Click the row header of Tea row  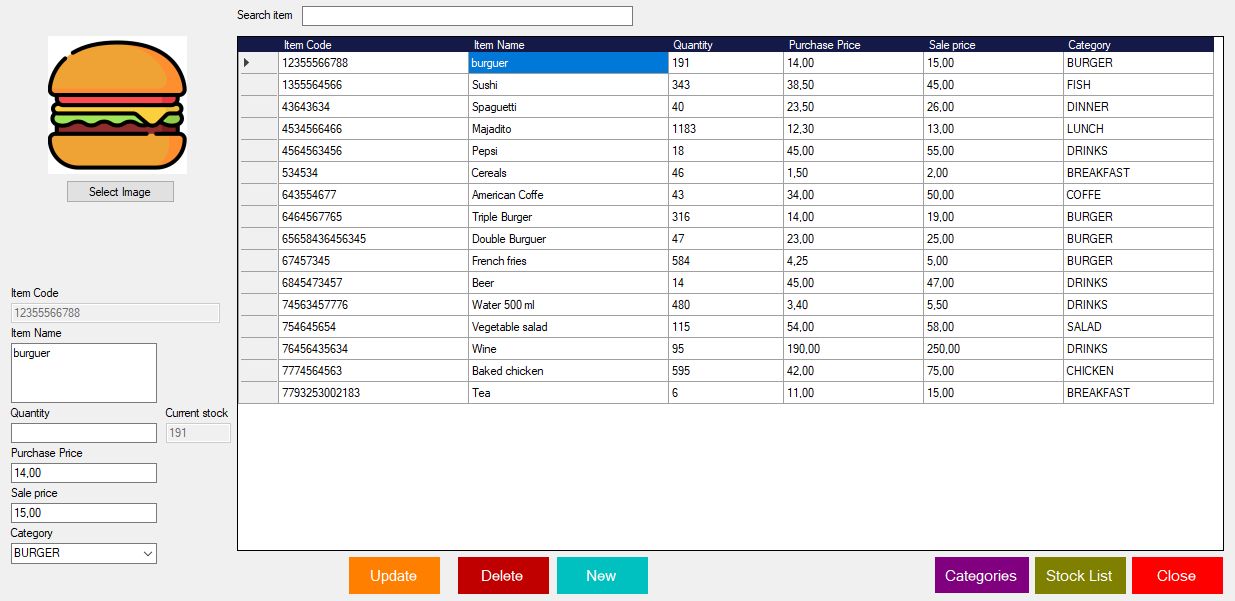click(x=259, y=393)
